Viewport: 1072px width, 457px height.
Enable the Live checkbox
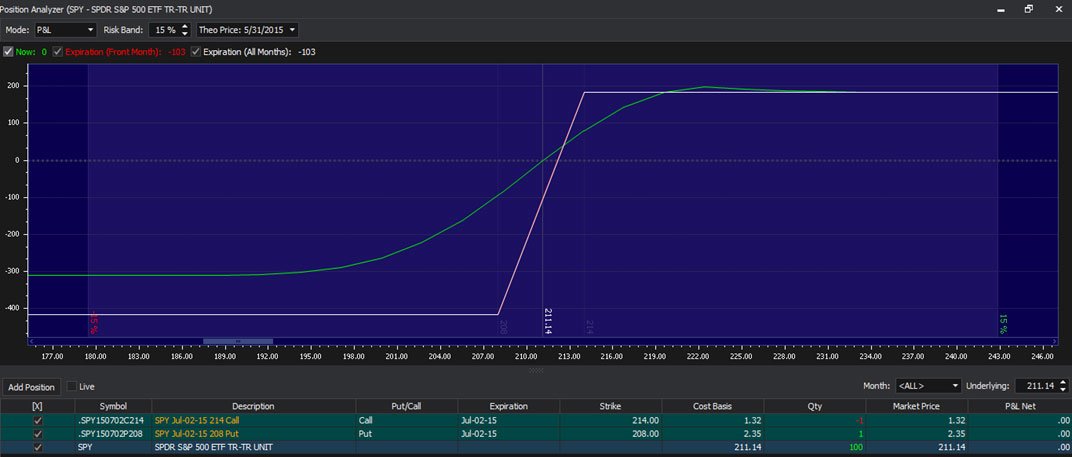[x=71, y=386]
